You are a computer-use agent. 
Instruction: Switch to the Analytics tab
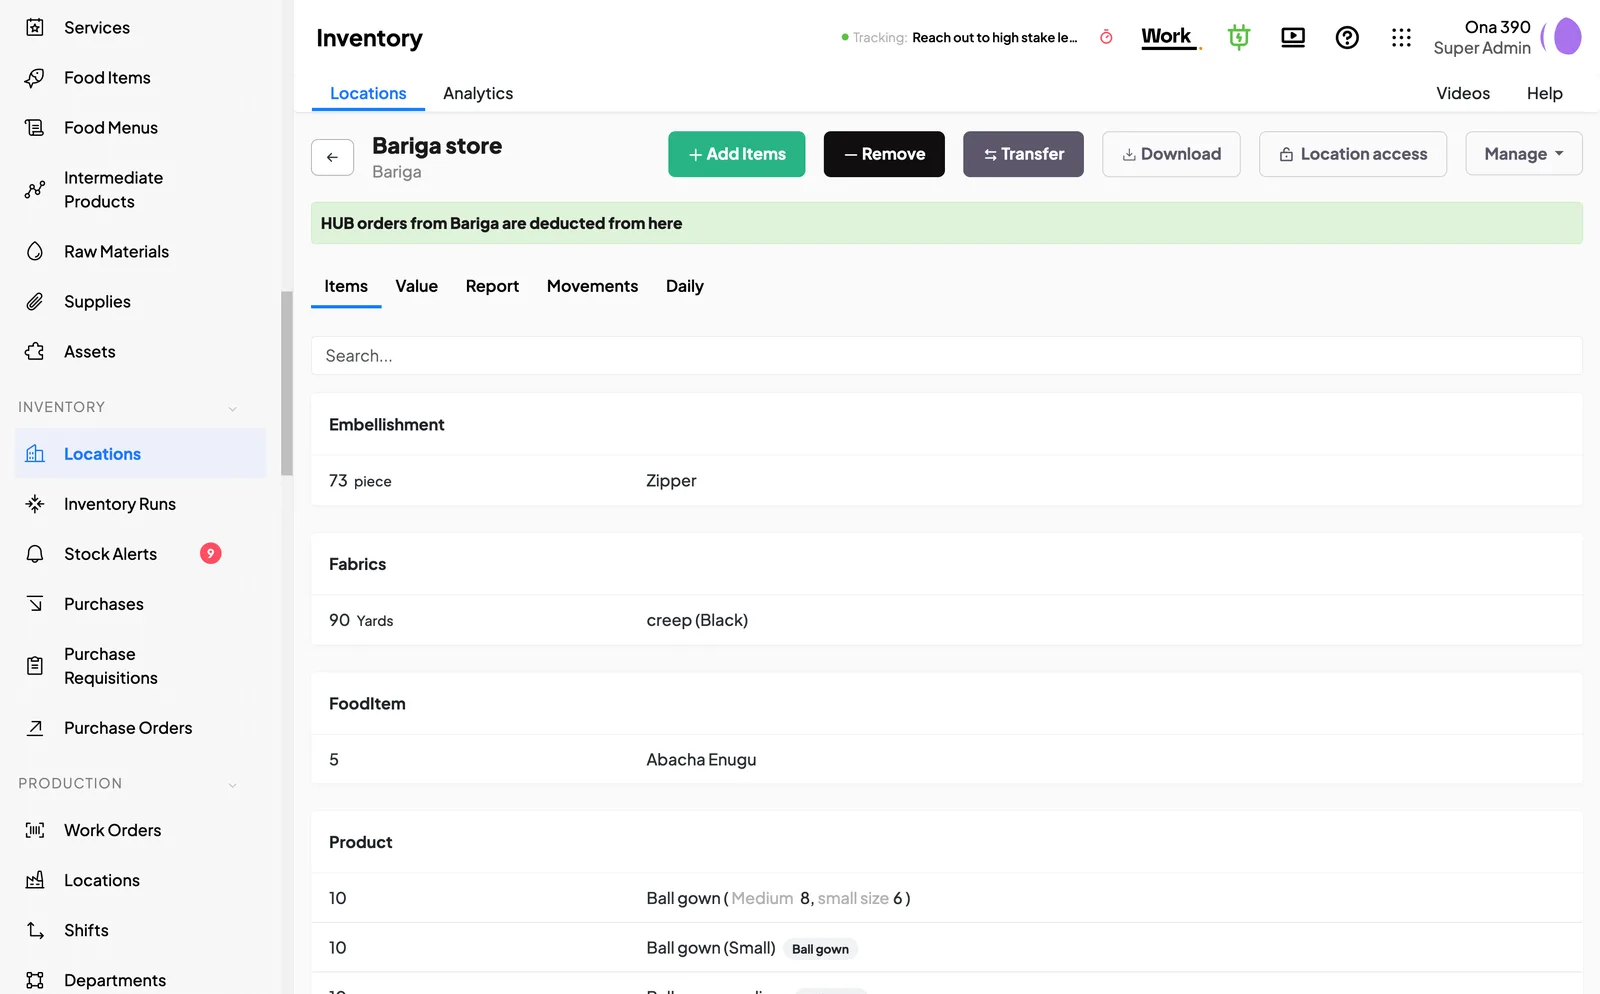pyautogui.click(x=478, y=93)
